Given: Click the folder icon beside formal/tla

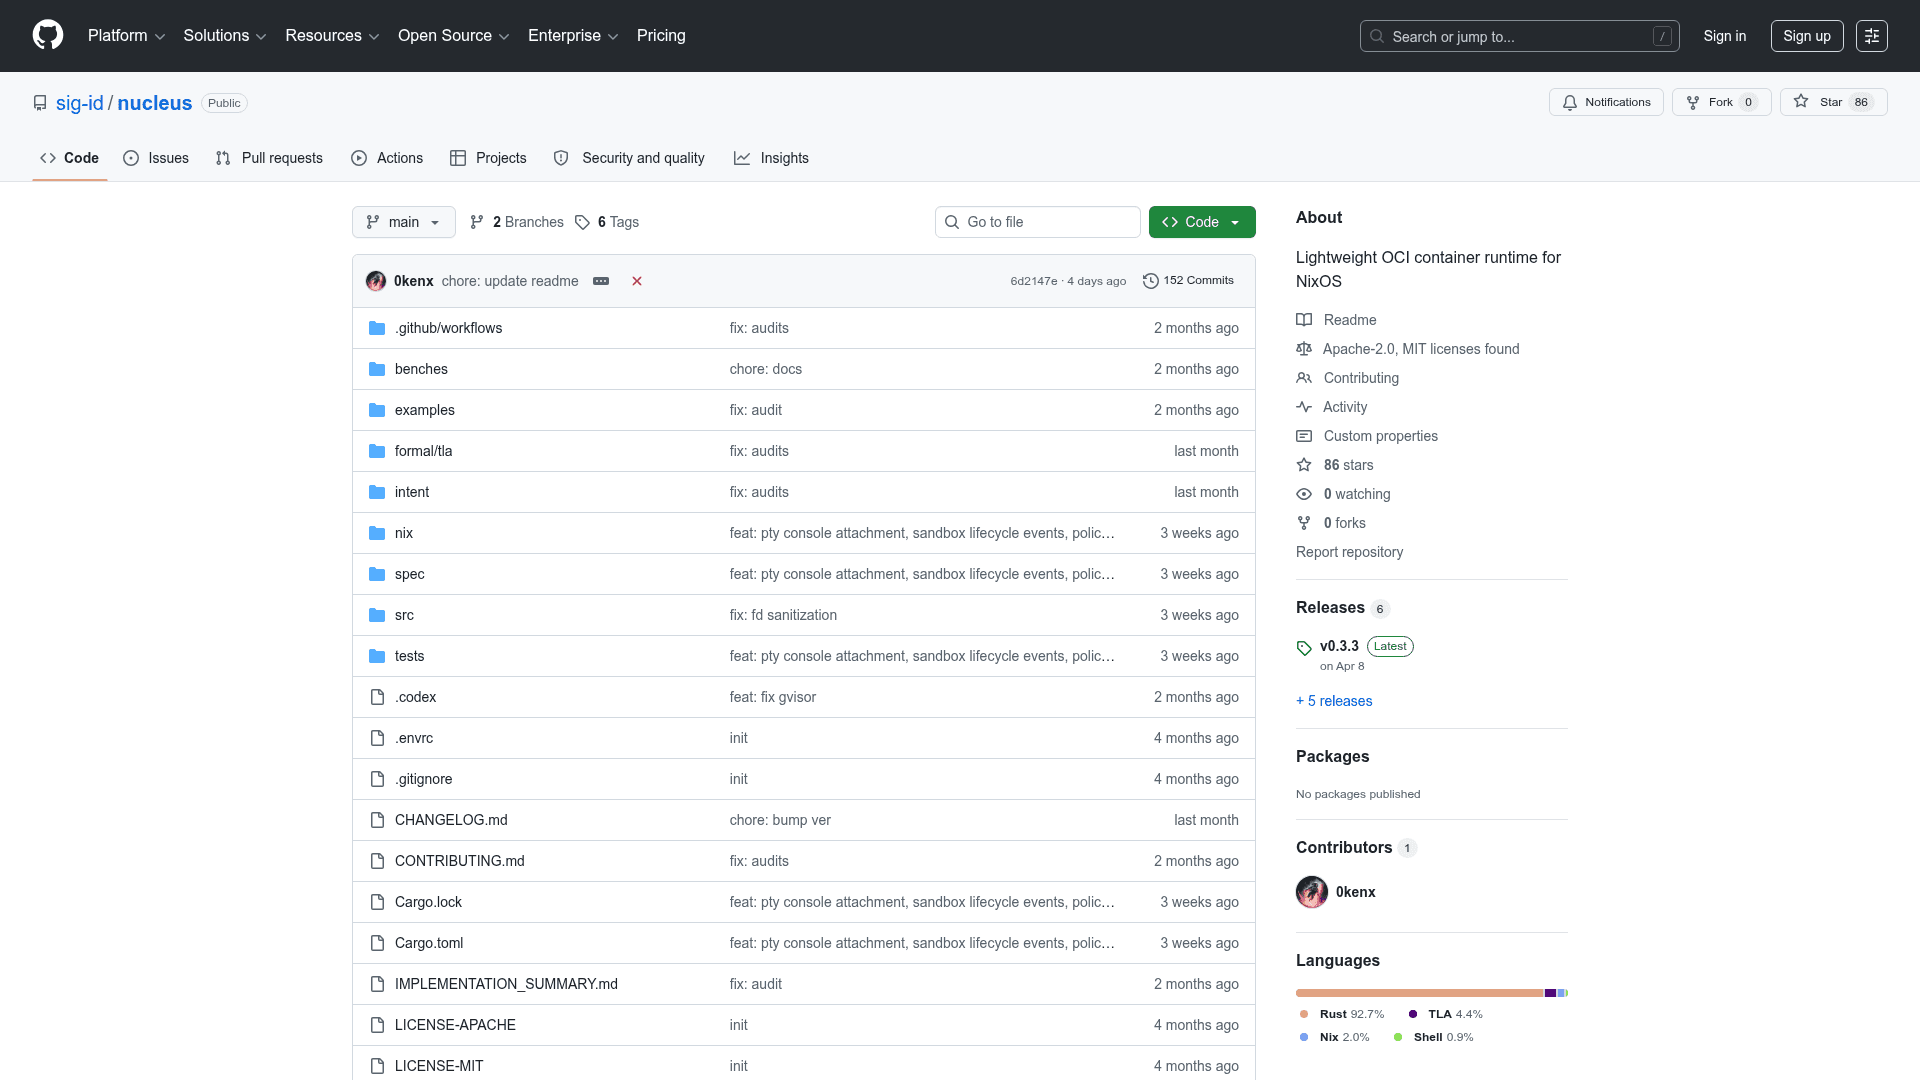Looking at the screenshot, I should point(377,451).
